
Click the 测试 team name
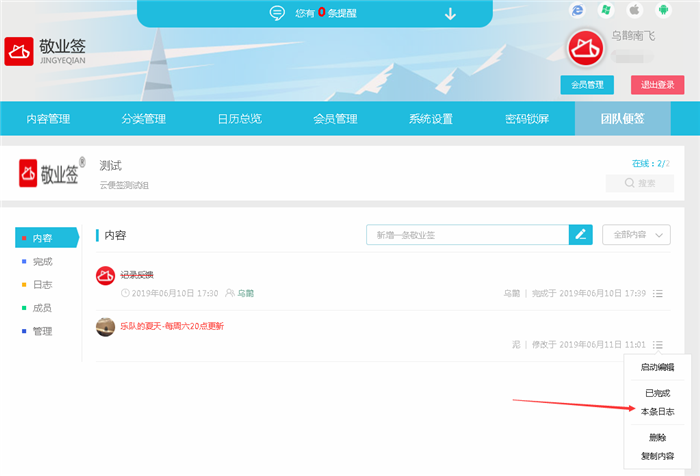click(110, 166)
